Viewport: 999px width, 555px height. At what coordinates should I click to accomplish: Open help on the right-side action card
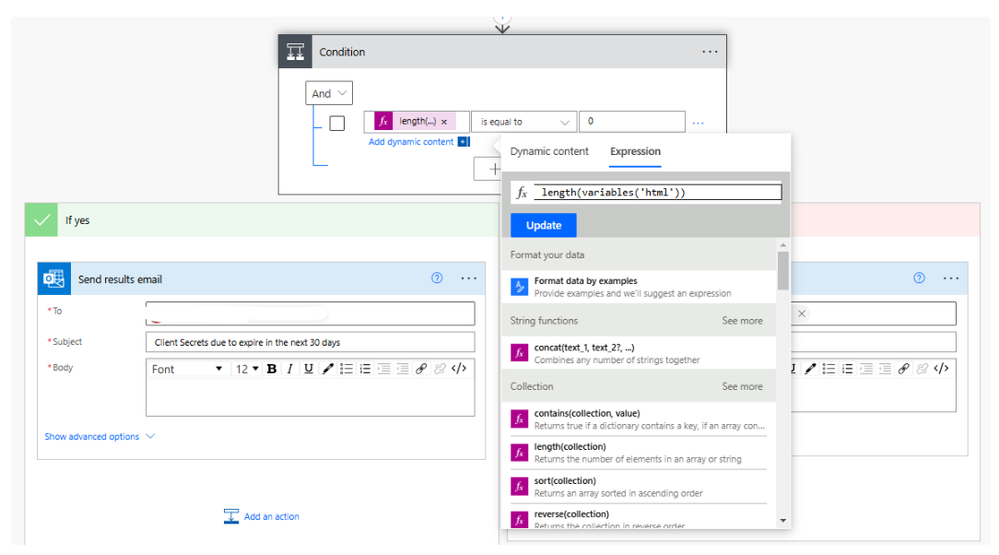pyautogui.click(x=919, y=278)
